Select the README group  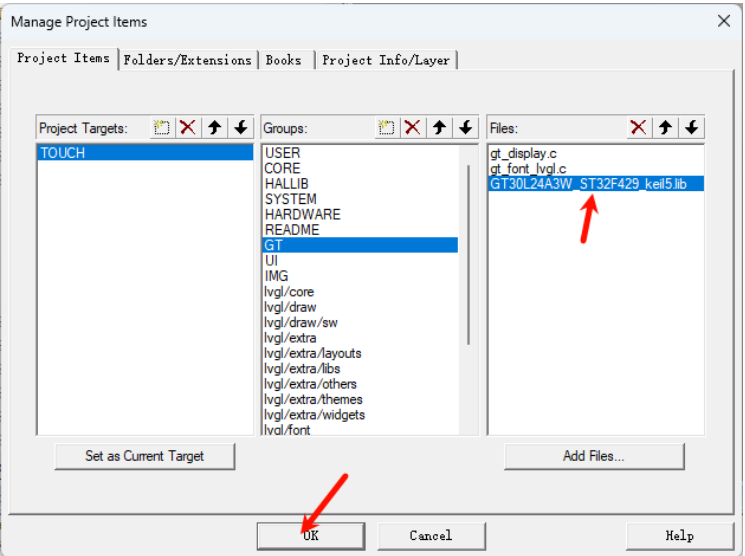point(361,230)
